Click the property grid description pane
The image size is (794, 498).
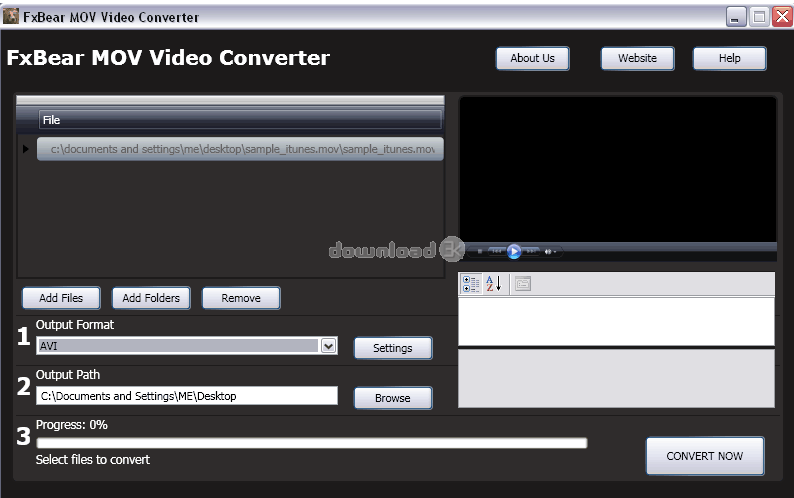tap(616, 378)
